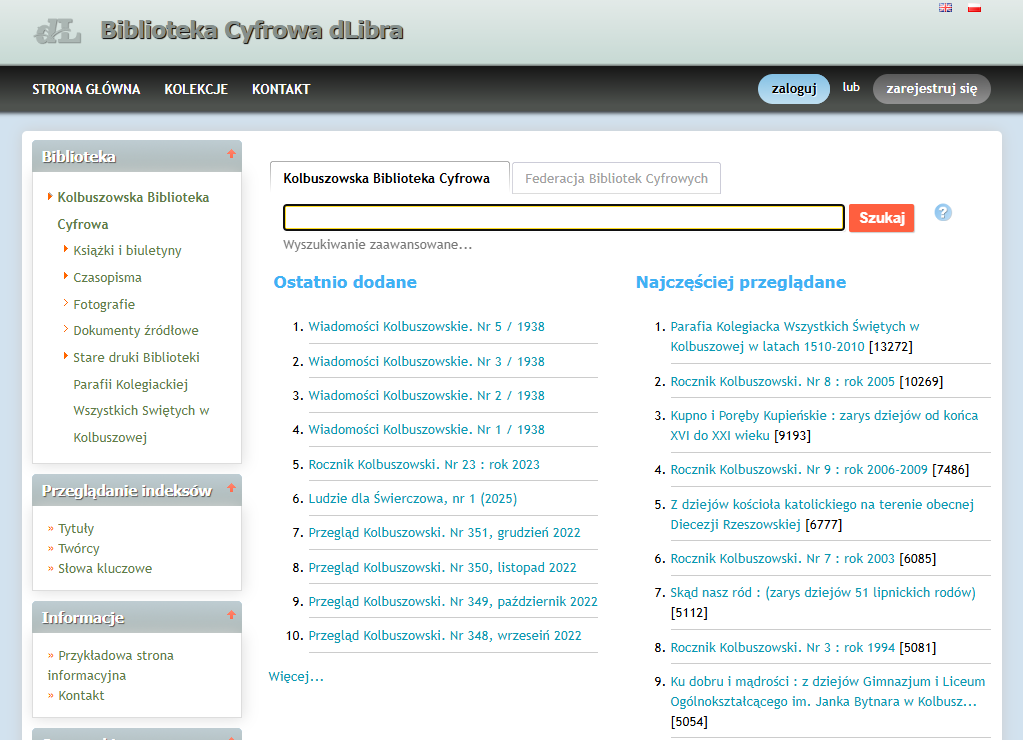Image resolution: width=1023 pixels, height=740 pixels.
Task: Open Przegląd Kolbuszowski Nr 350 listopad 2022
Action: [442, 568]
